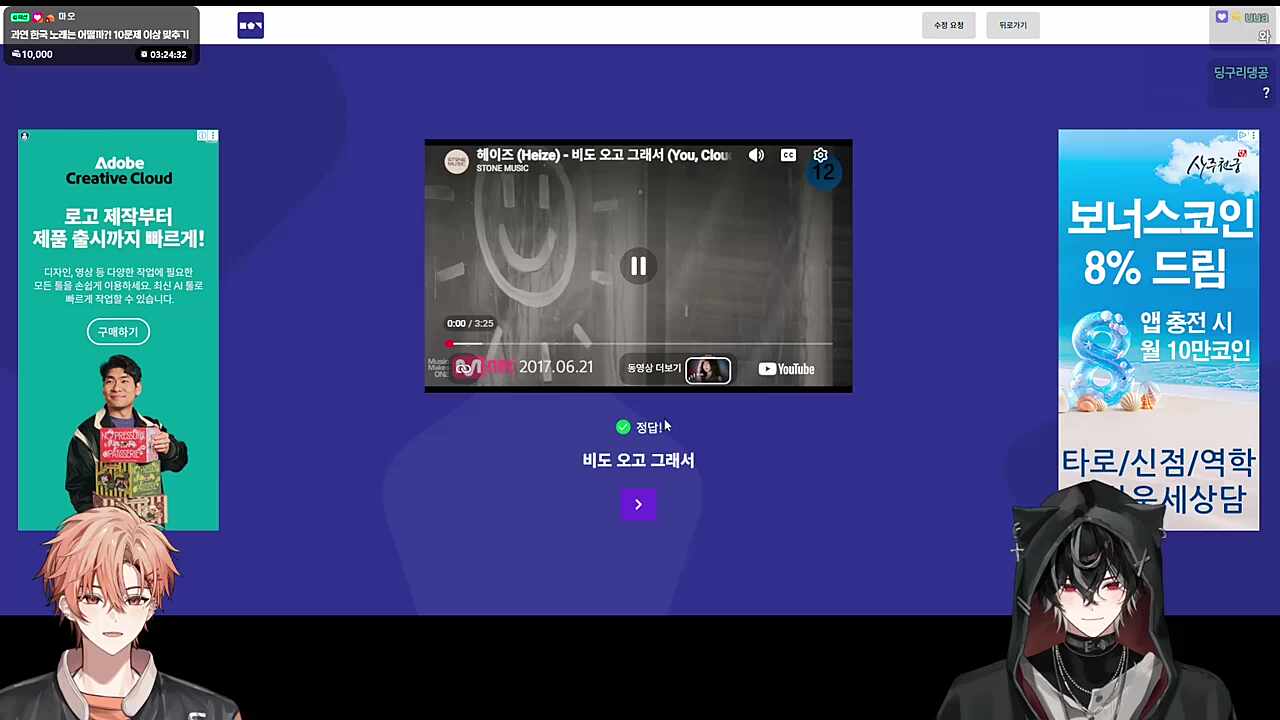Open ad options menu on right banner ad
The image size is (1280, 720).
point(1254,135)
